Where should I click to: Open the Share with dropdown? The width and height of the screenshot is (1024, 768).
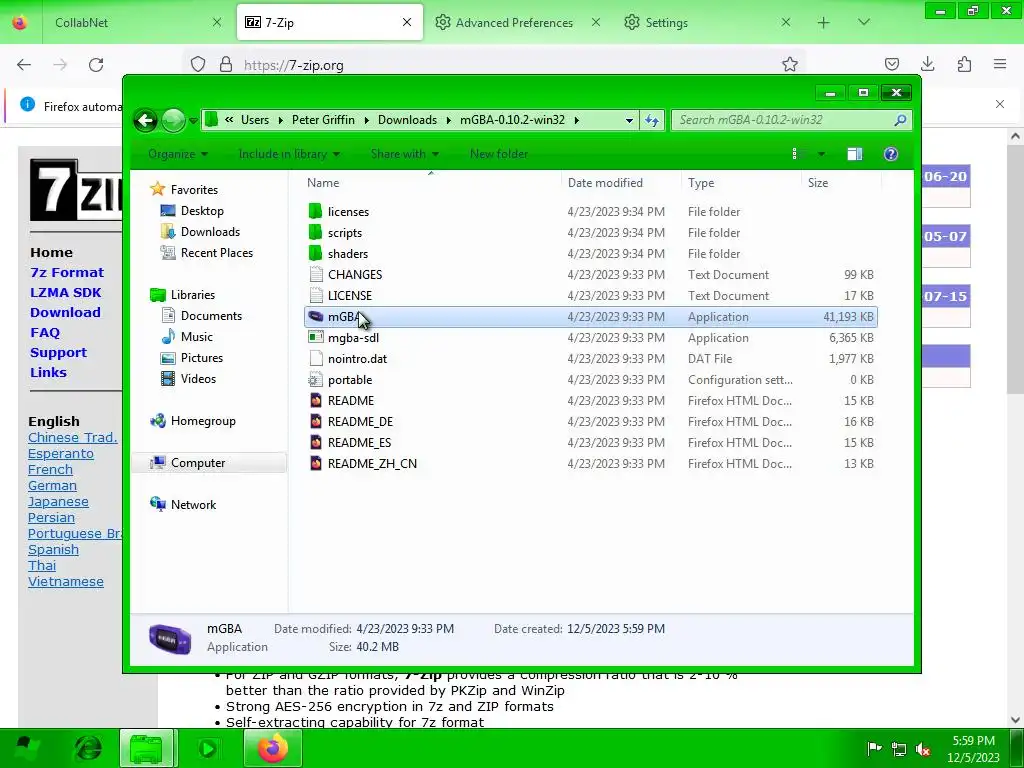(x=404, y=154)
